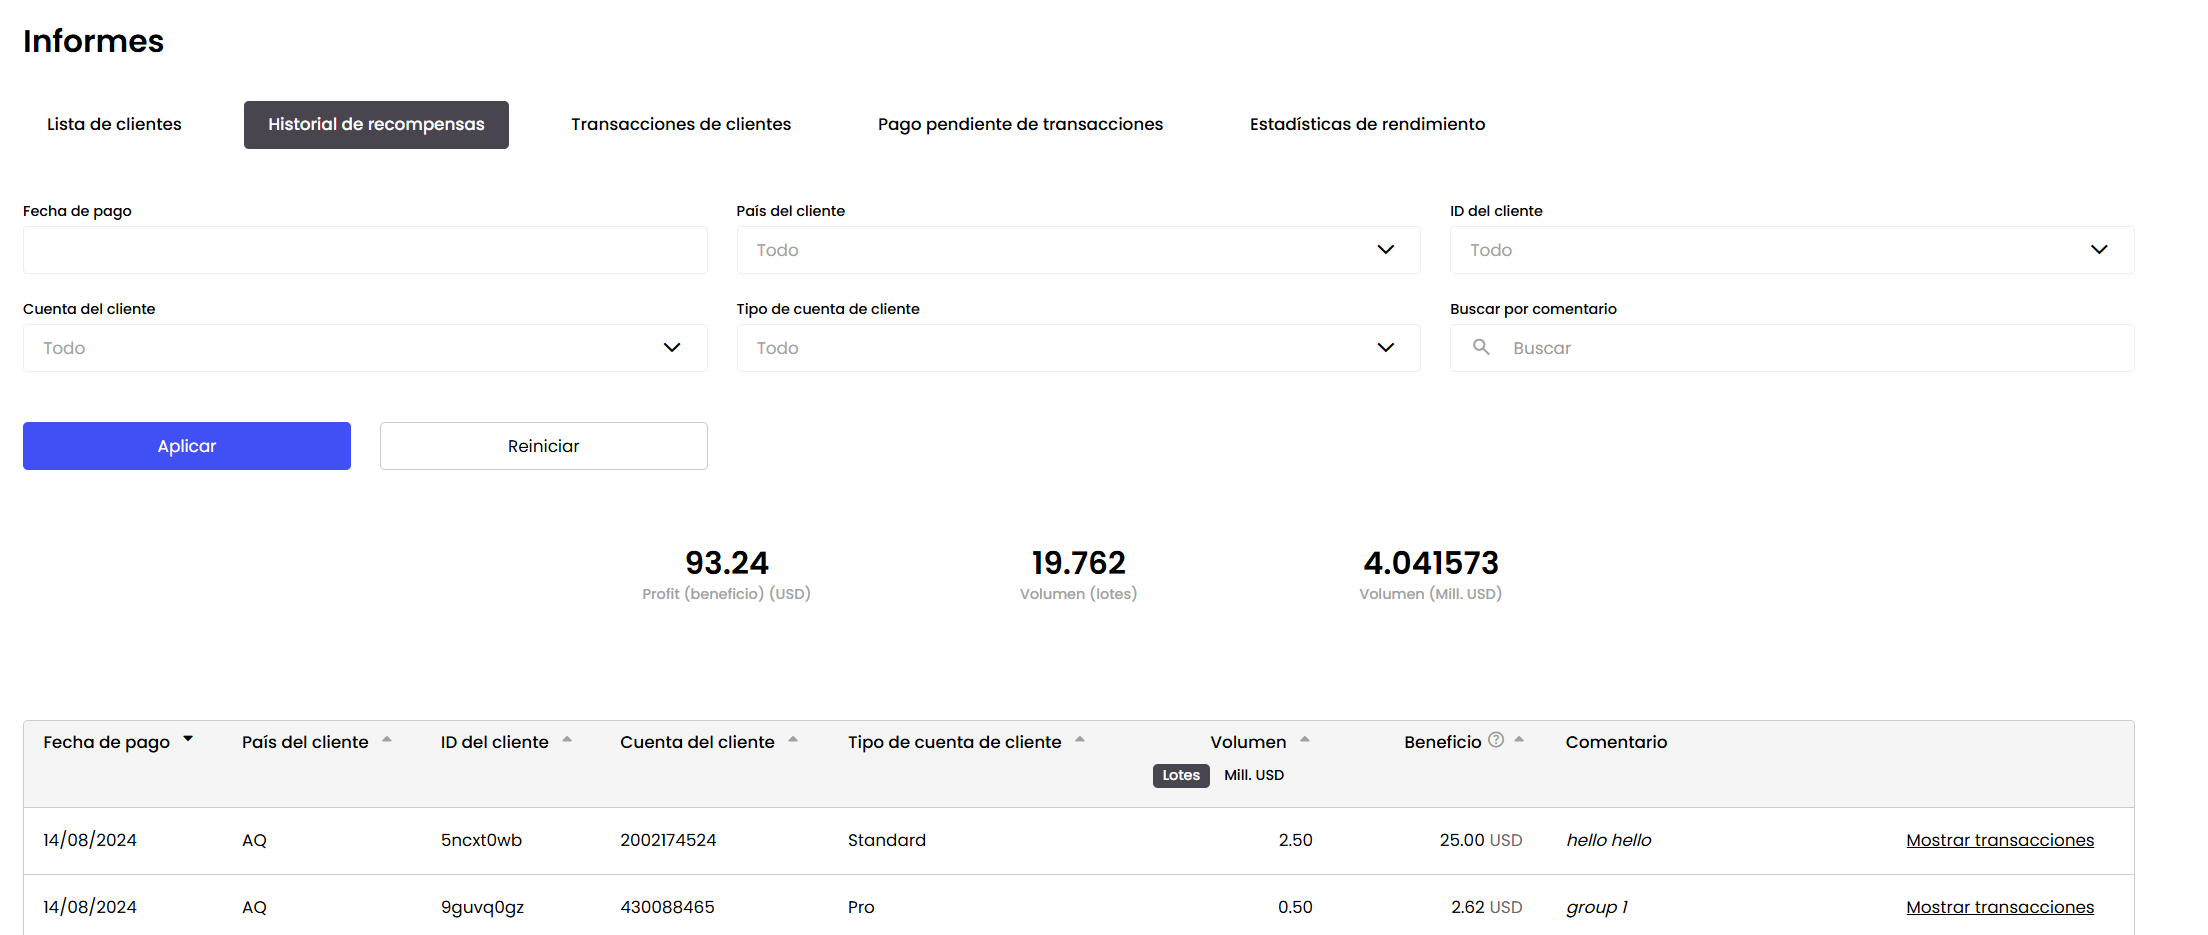Image resolution: width=2208 pixels, height=935 pixels.
Task: Click the Informes page heading
Action: click(x=93, y=41)
